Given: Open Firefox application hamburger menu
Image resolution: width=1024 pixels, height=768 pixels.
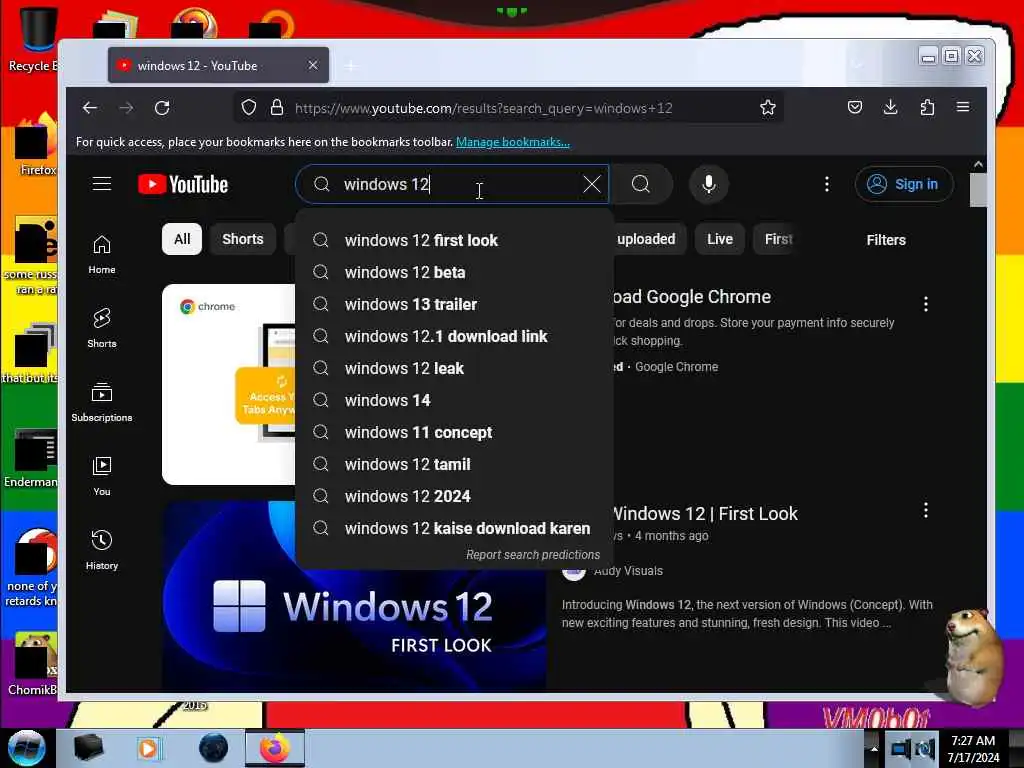Looking at the screenshot, I should [x=963, y=107].
